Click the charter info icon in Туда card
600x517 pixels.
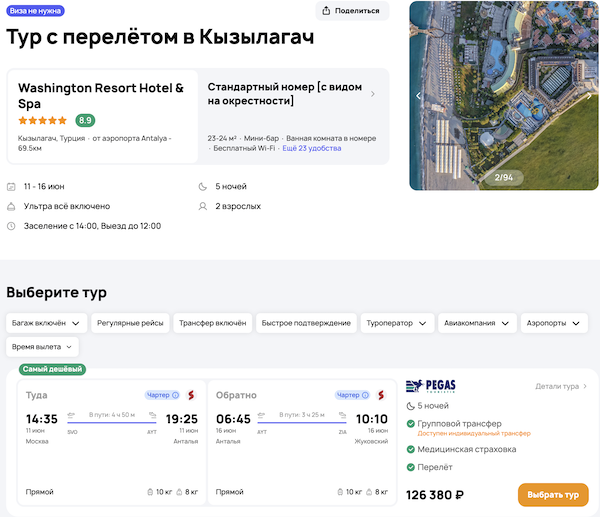click(x=176, y=394)
